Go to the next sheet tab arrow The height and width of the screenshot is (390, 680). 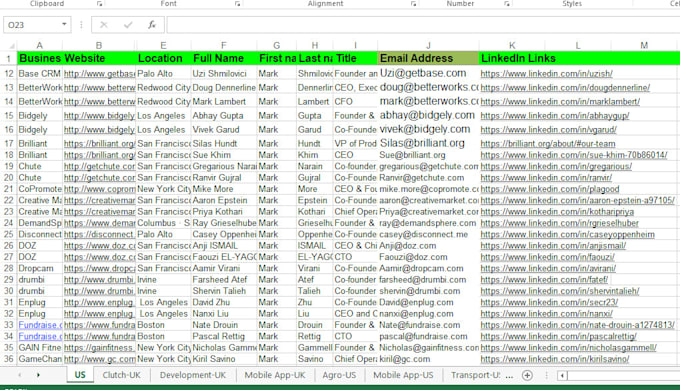38,375
